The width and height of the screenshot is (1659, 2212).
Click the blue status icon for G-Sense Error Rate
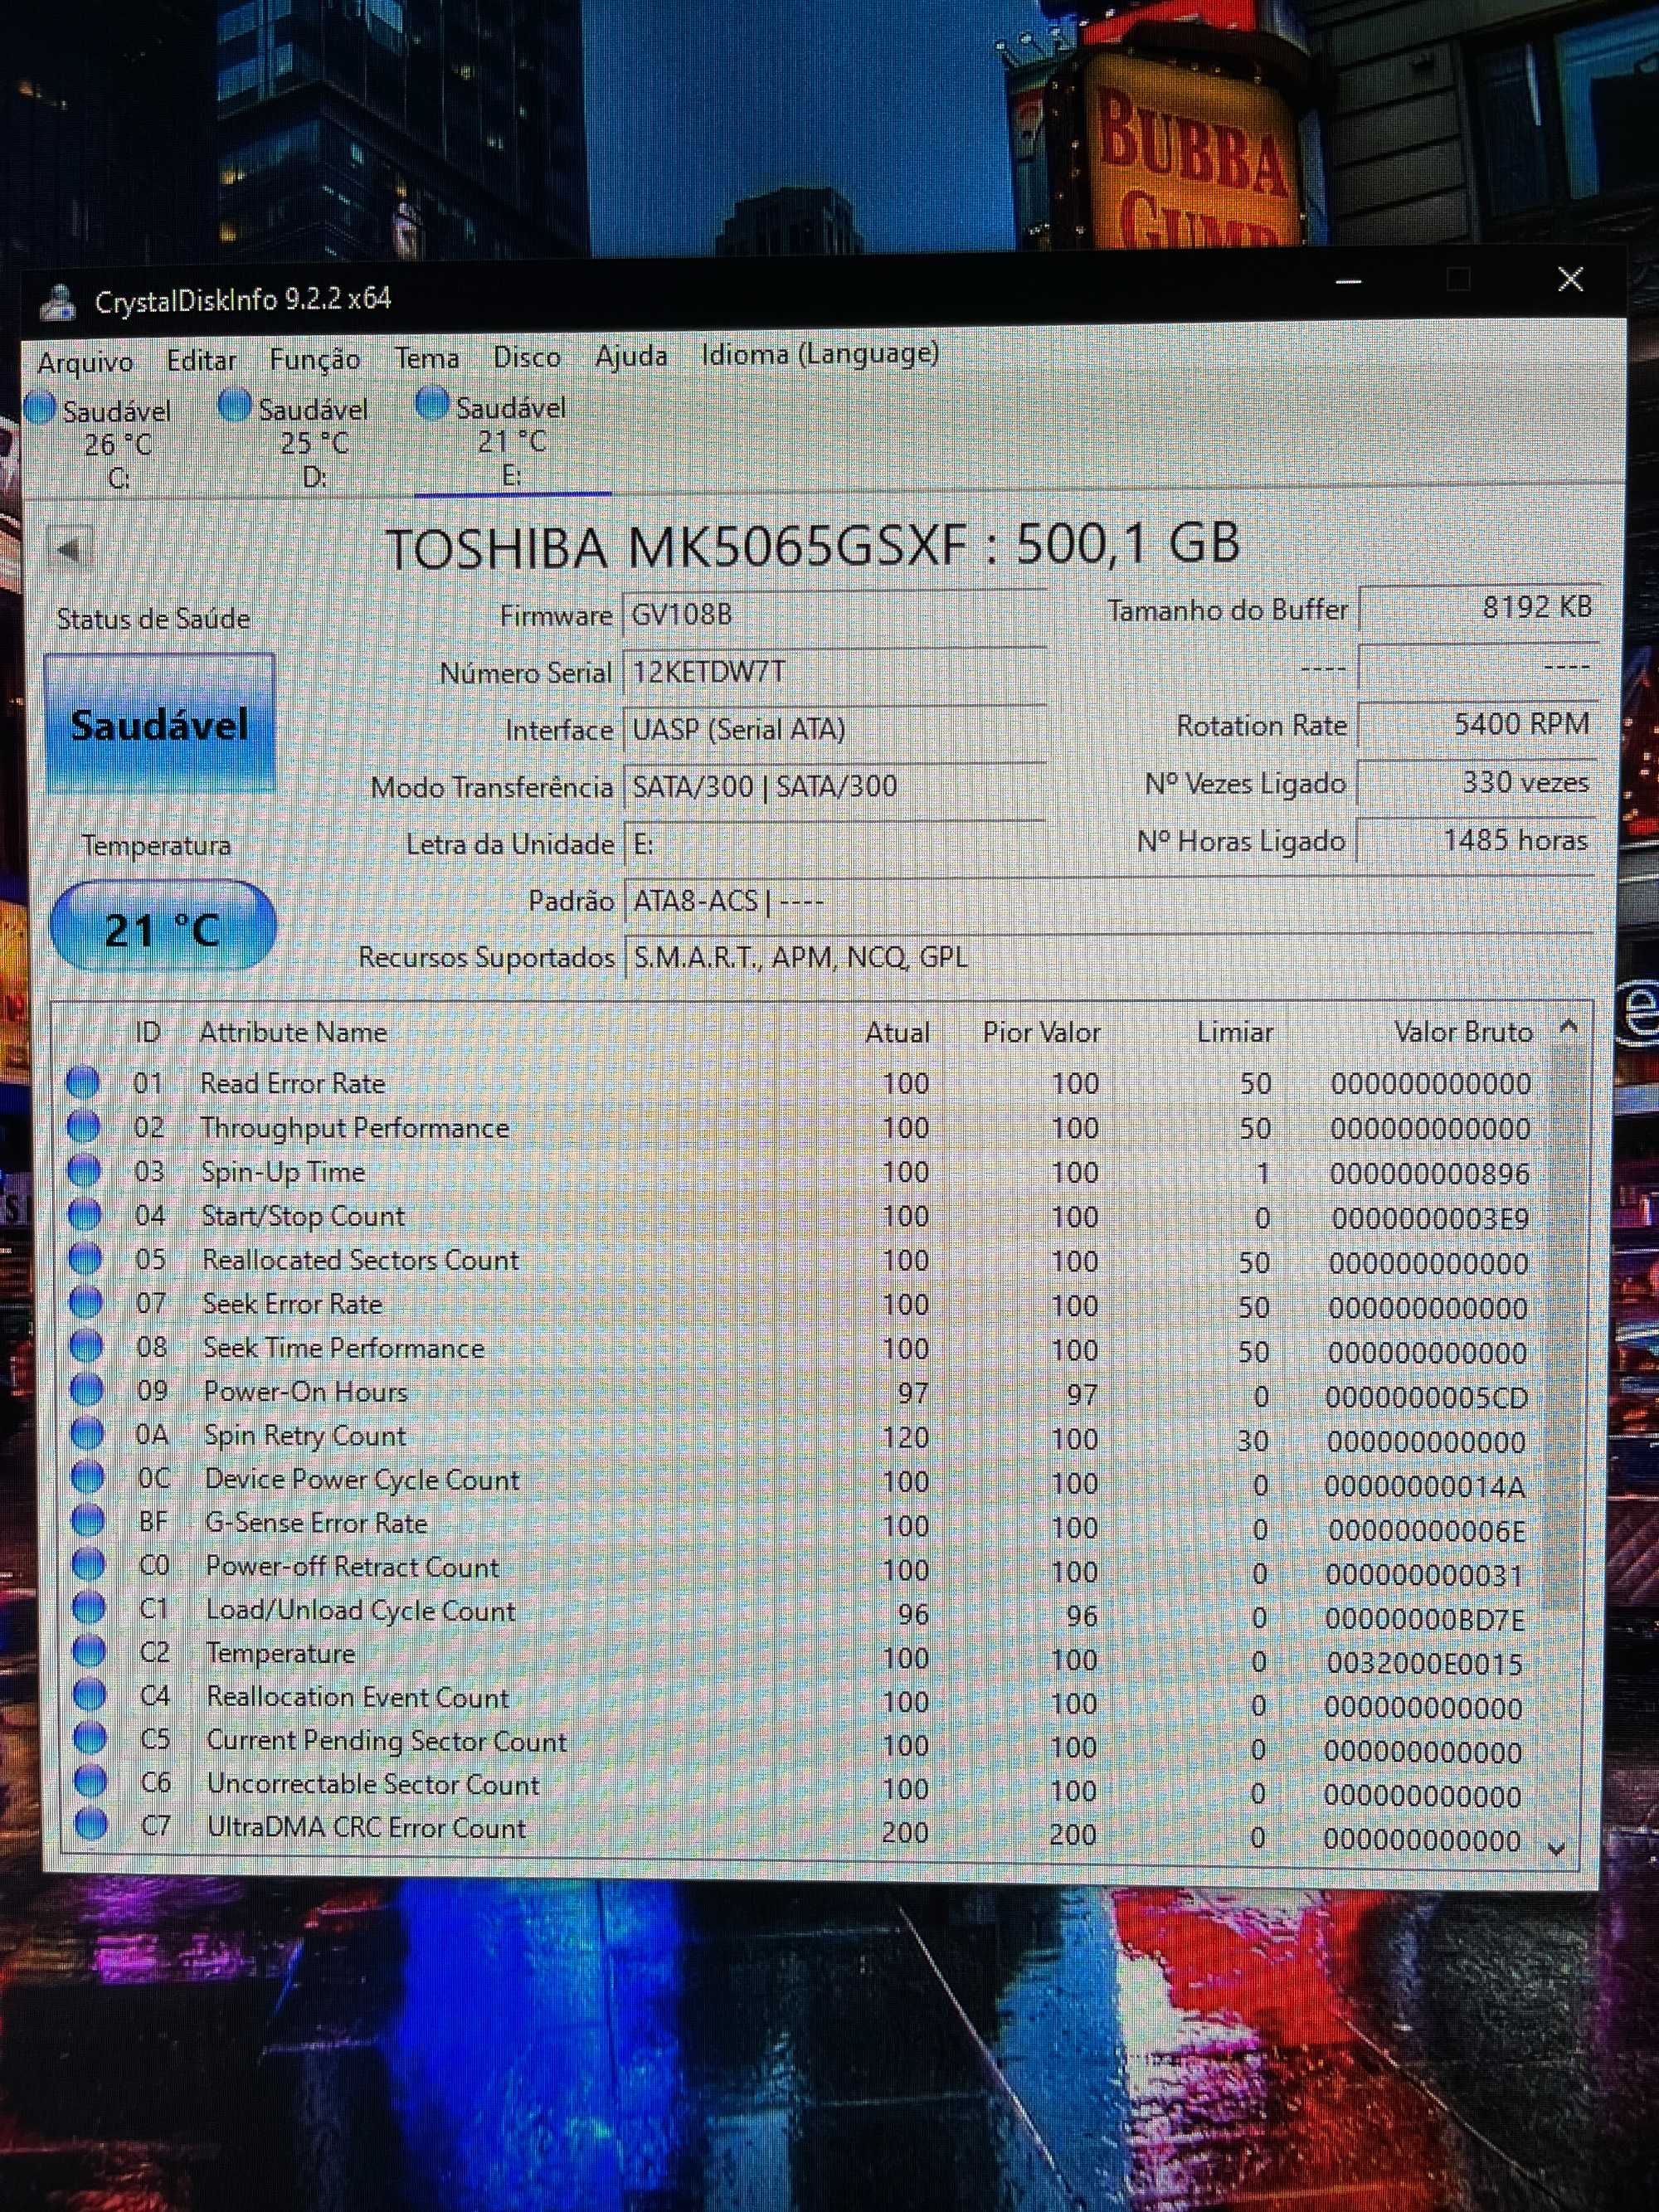(88, 1521)
